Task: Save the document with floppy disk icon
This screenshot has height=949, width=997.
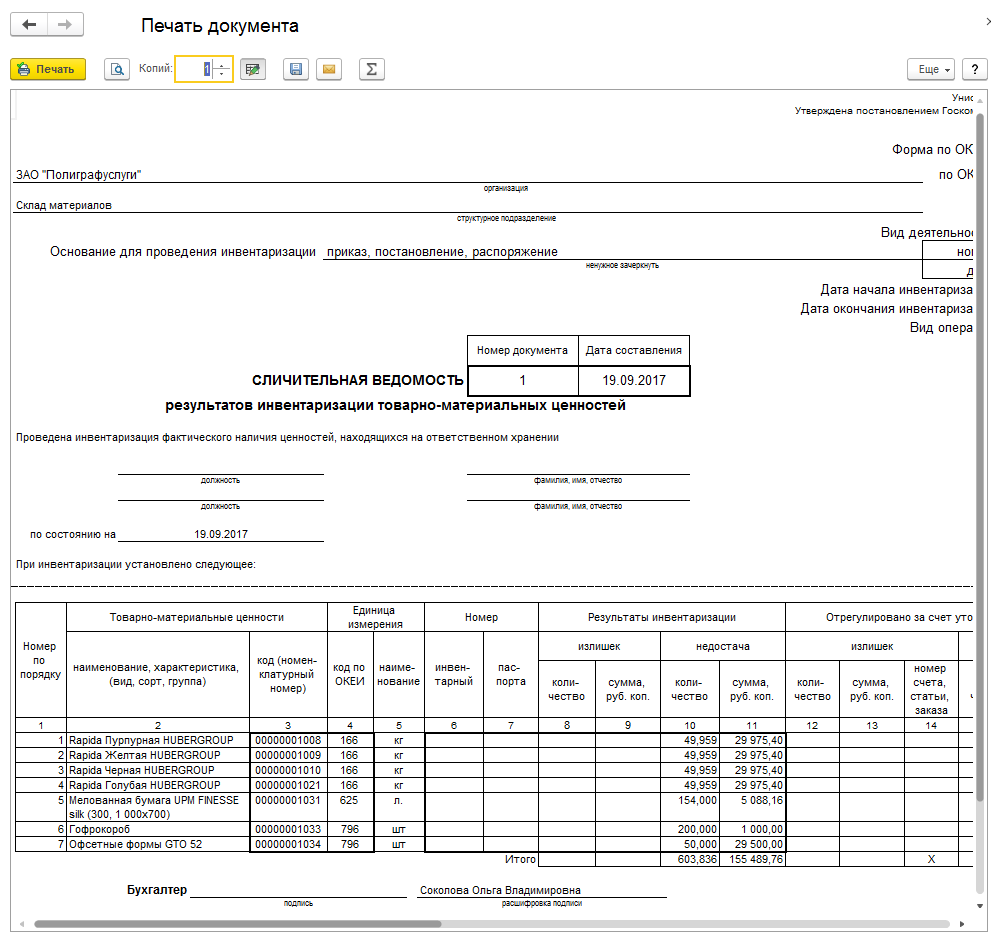Action: click(296, 69)
